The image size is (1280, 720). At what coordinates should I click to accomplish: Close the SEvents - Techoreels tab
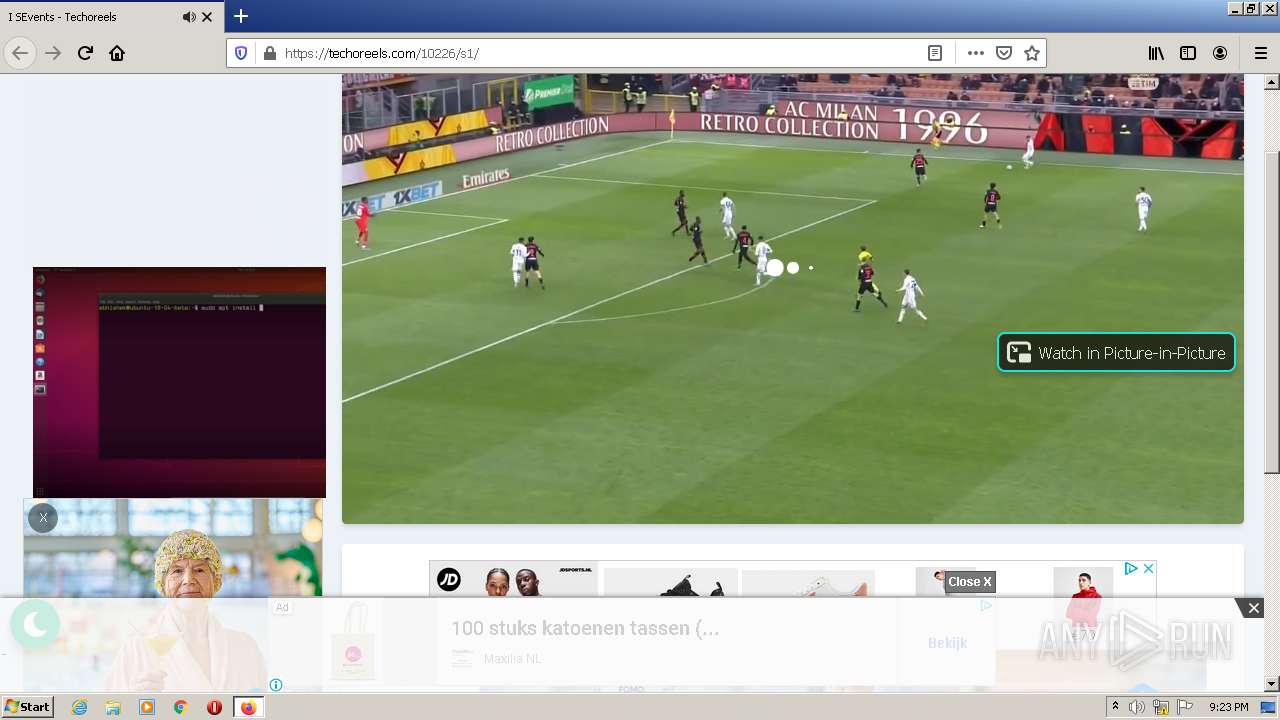pos(207,17)
